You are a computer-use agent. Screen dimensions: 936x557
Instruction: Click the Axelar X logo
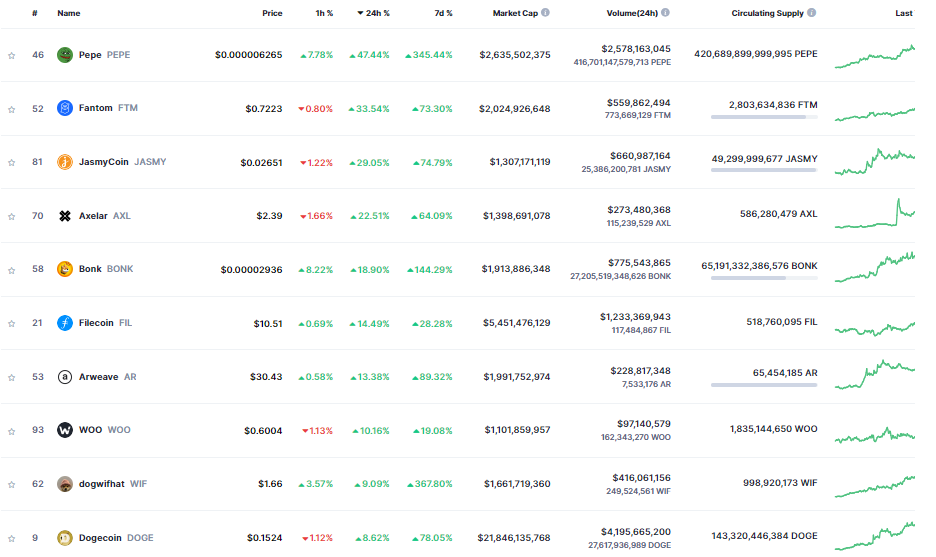[64, 216]
